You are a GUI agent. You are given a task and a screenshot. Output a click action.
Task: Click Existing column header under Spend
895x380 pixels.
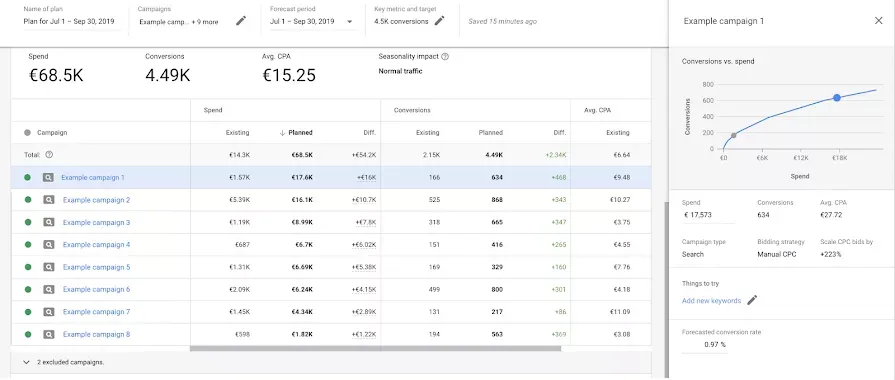point(237,132)
